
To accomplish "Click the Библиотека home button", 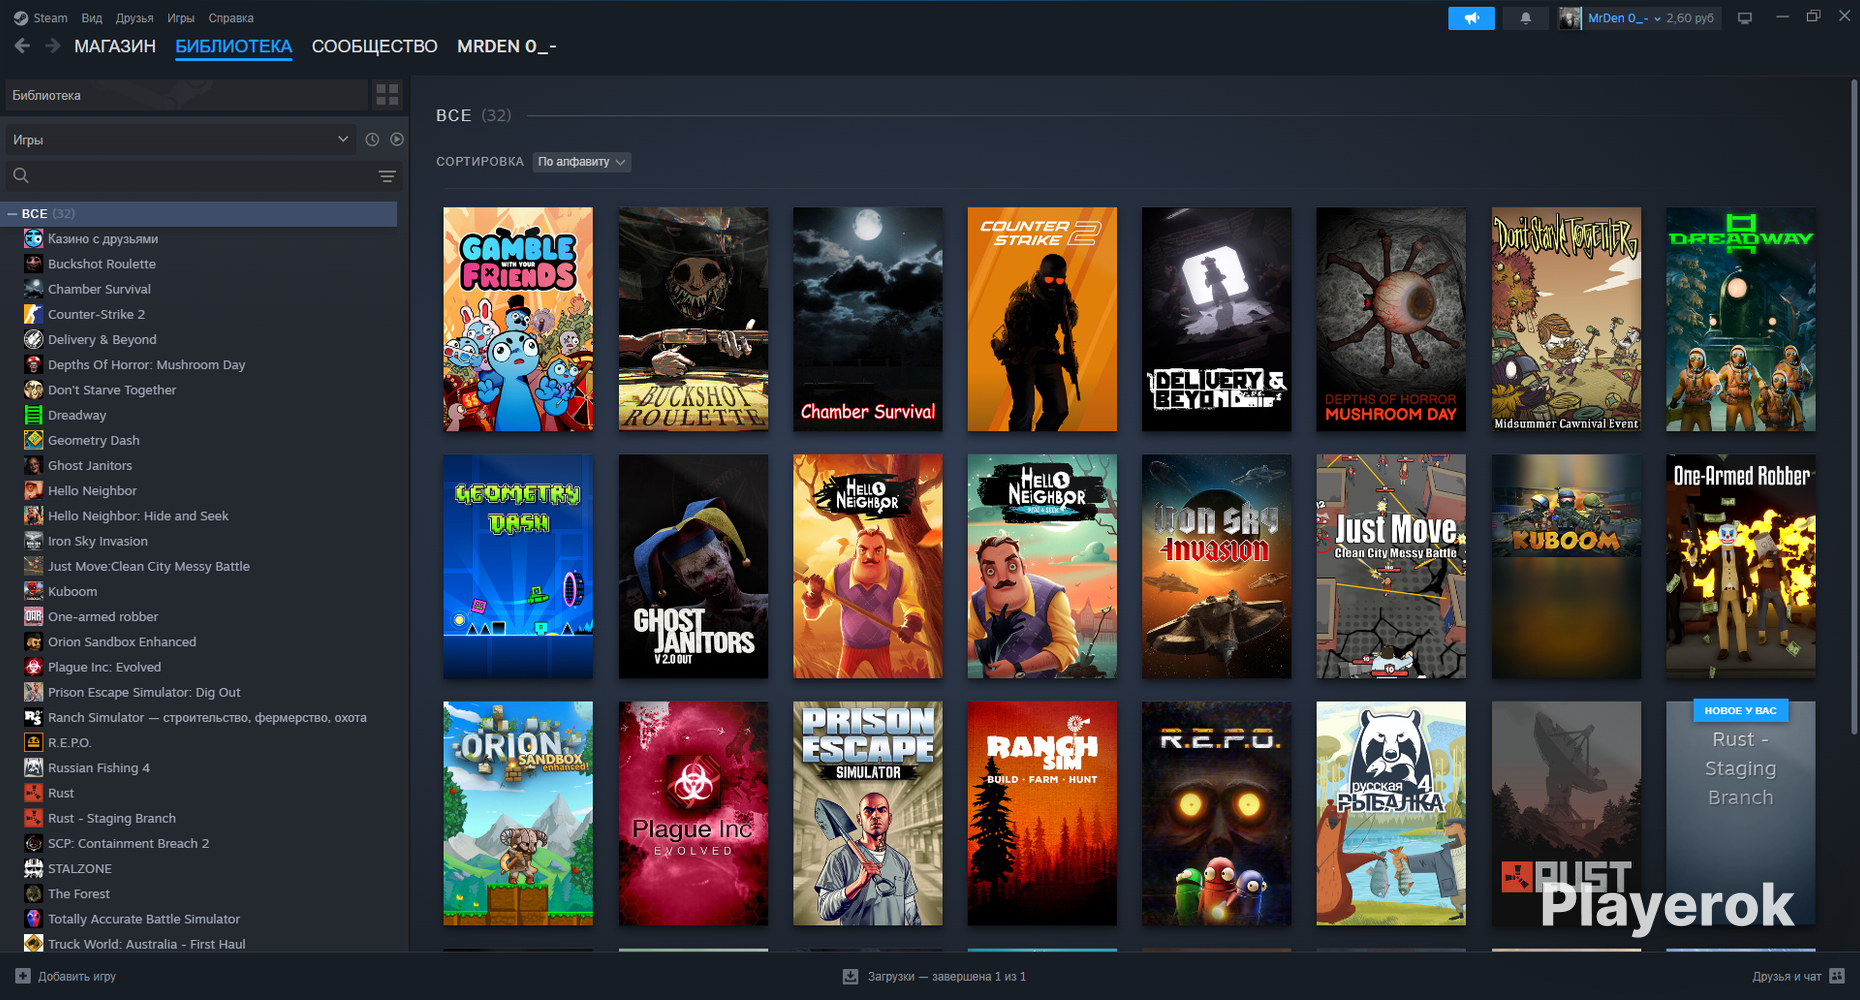I will pos(187,95).
